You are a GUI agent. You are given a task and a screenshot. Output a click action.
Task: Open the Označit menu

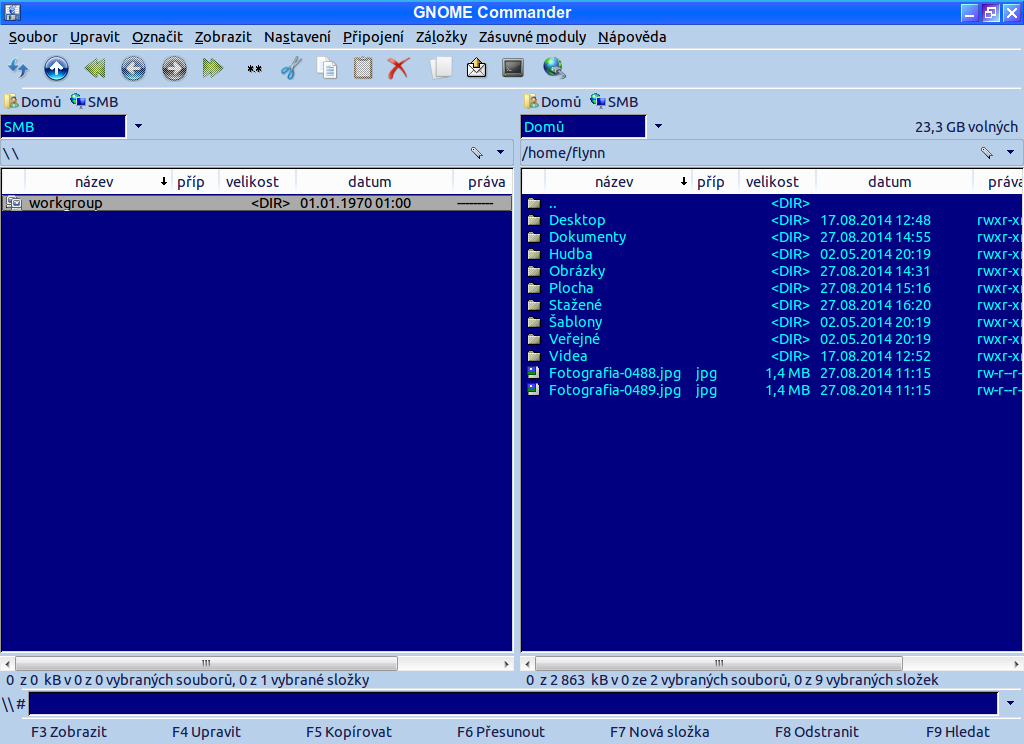(x=157, y=37)
